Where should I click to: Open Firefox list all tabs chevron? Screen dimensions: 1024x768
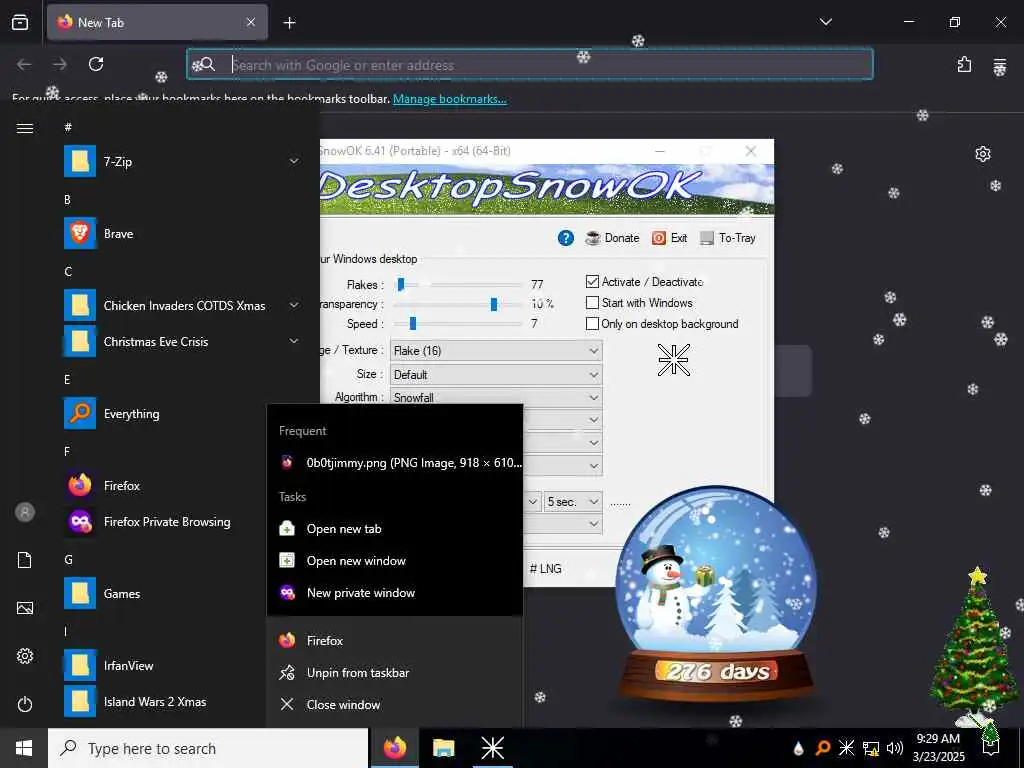click(825, 22)
